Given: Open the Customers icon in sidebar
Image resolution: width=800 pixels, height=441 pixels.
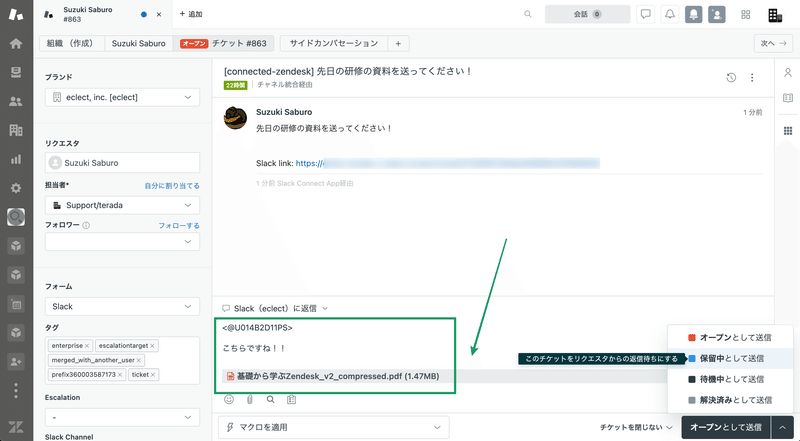Looking at the screenshot, I should pos(16,102).
